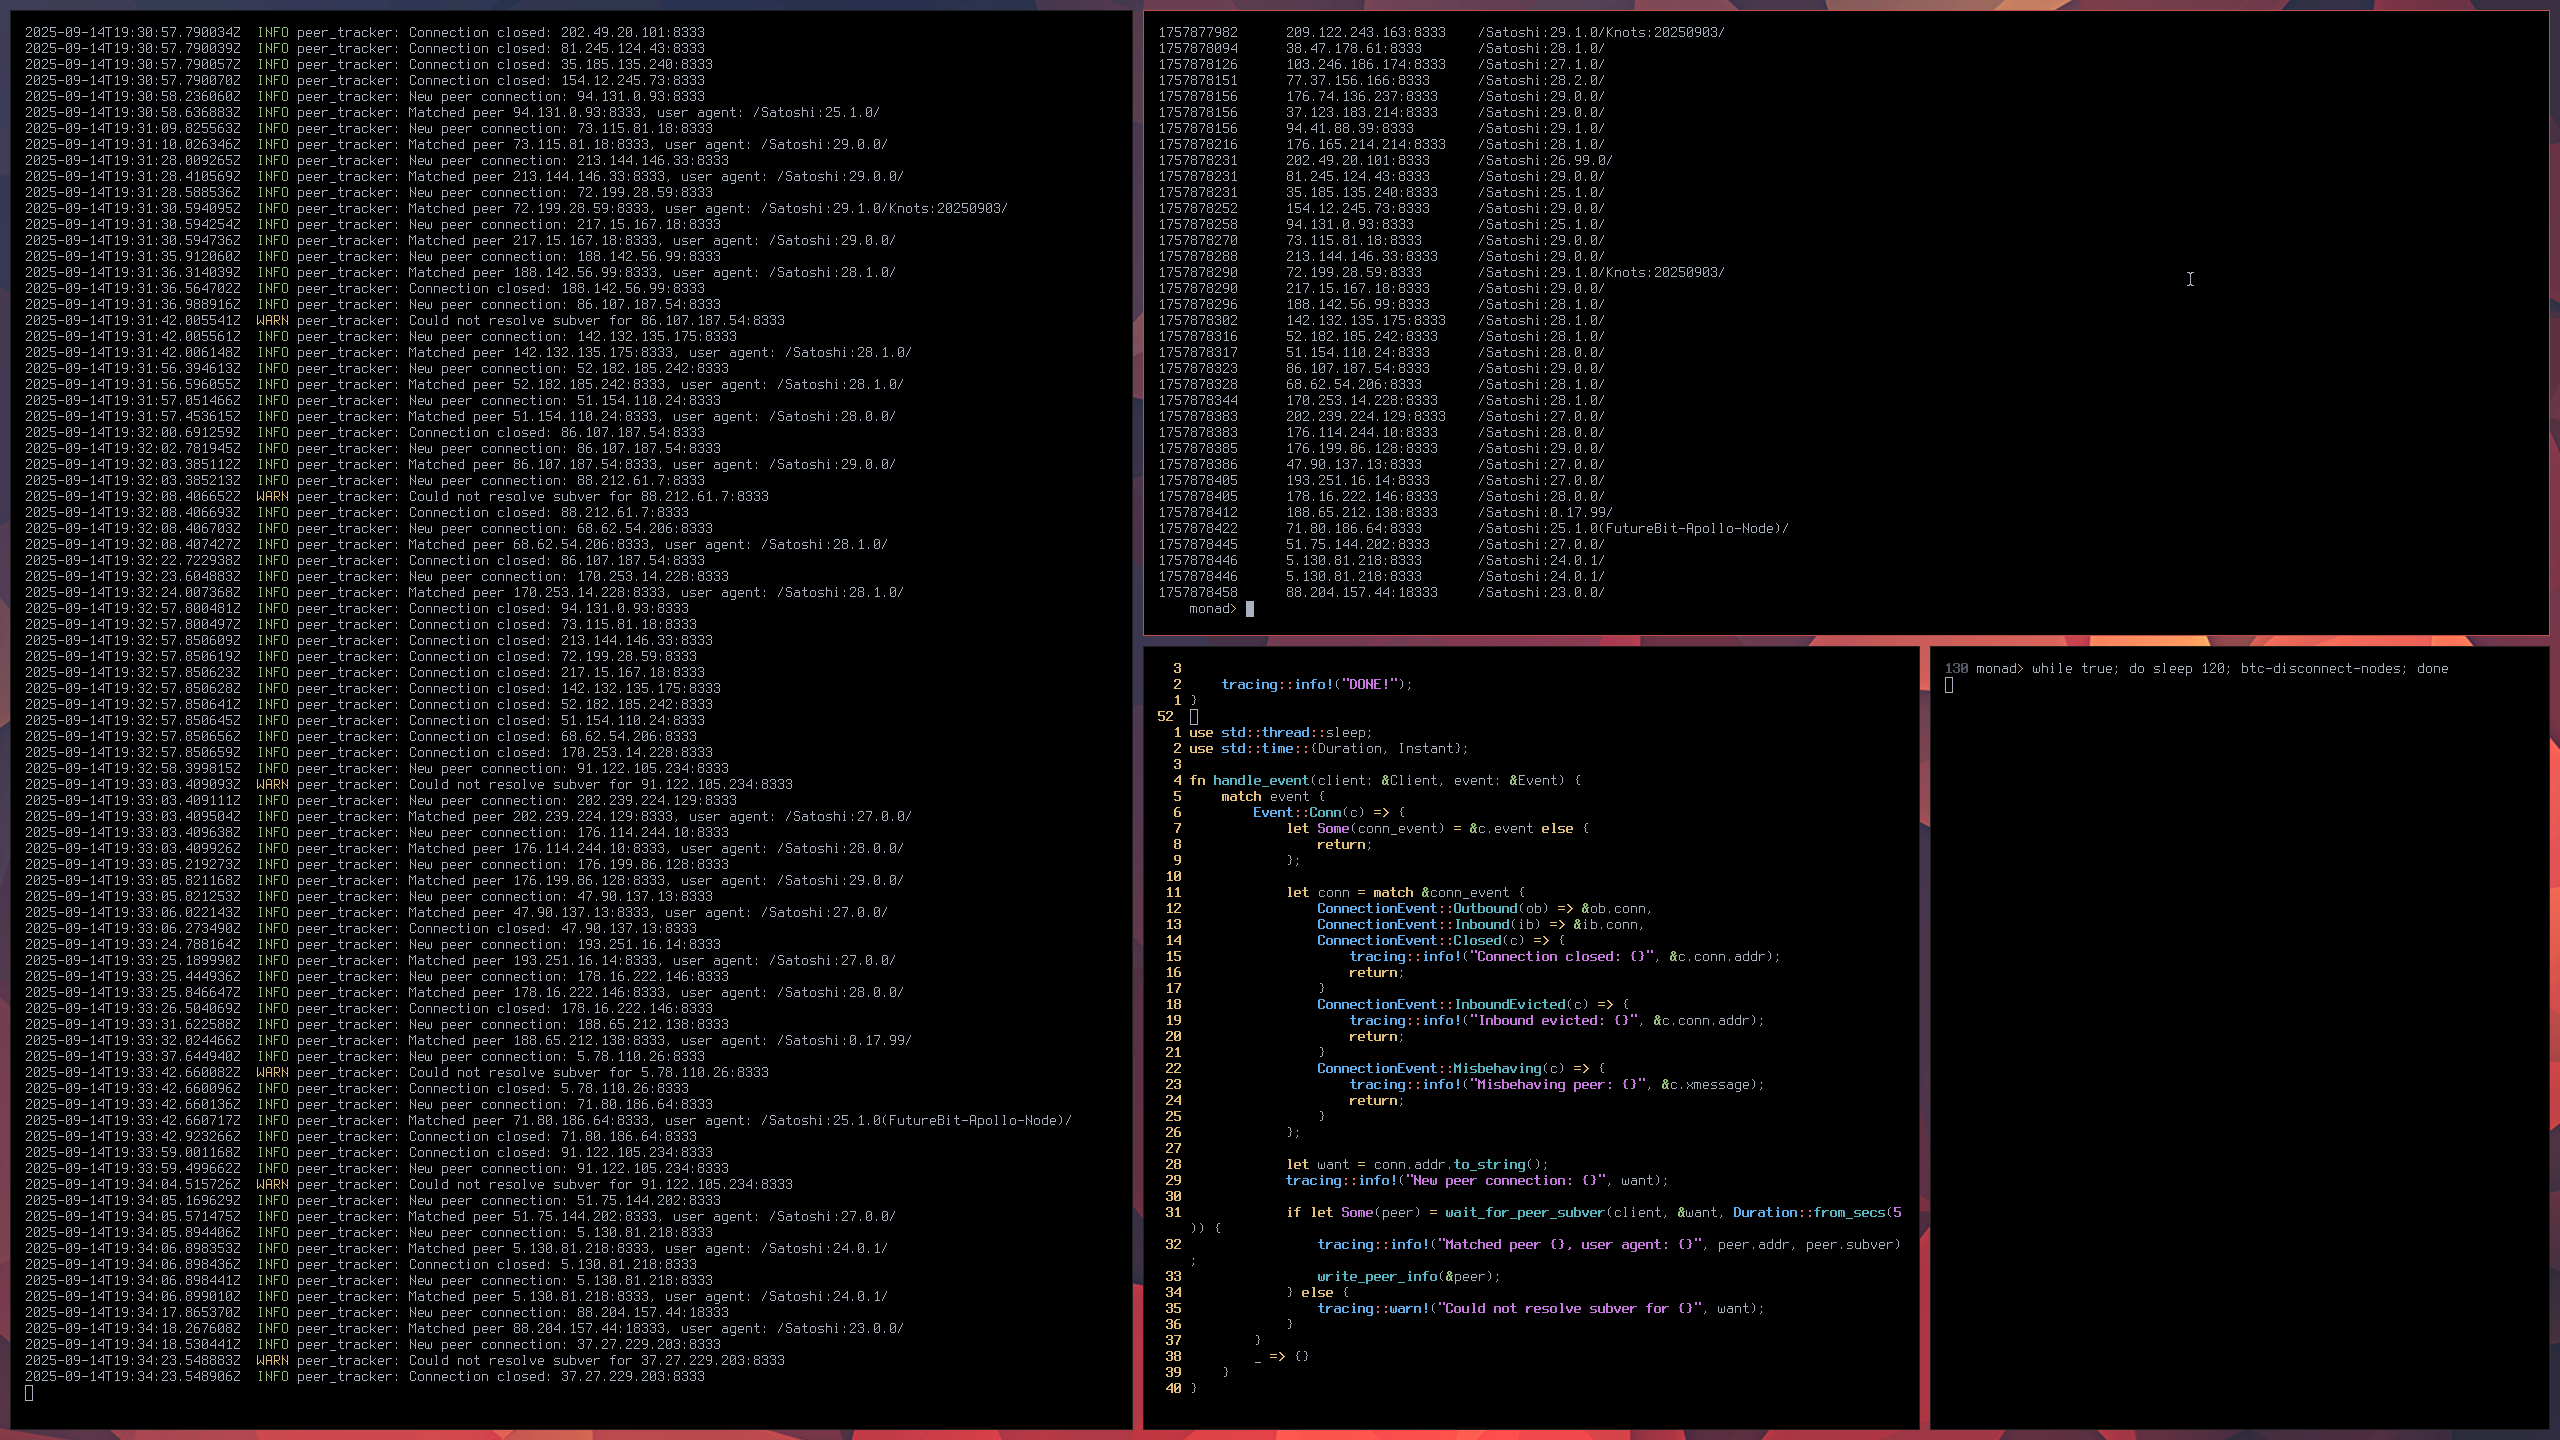Viewport: 2560px width, 1440px height.
Task: Click 'use std::thread::sleep;' line
Action: point(1281,732)
